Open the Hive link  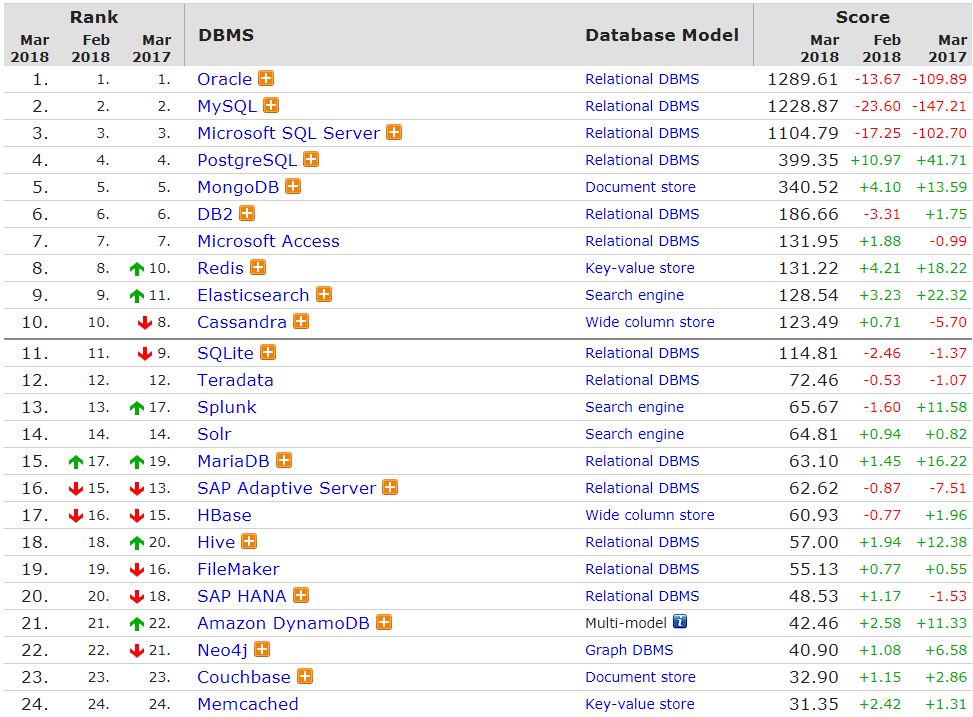(216, 542)
